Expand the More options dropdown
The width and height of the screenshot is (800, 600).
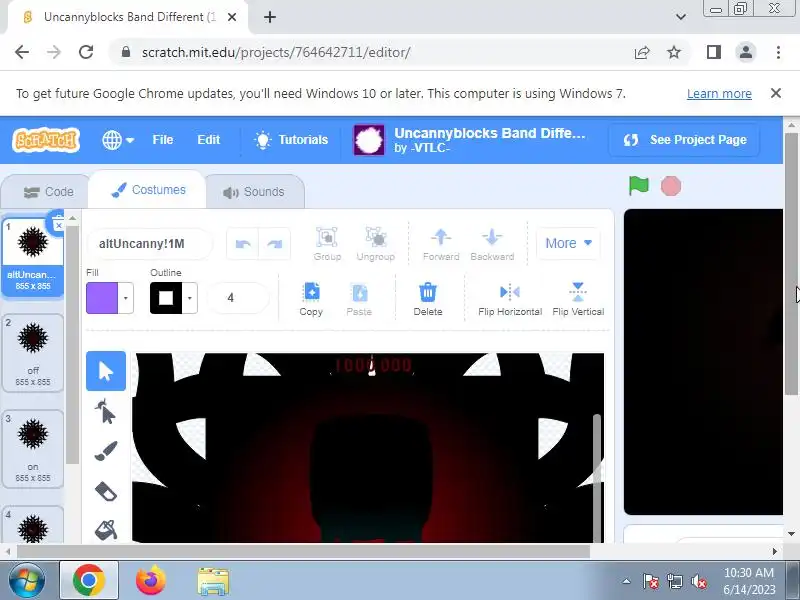click(568, 243)
